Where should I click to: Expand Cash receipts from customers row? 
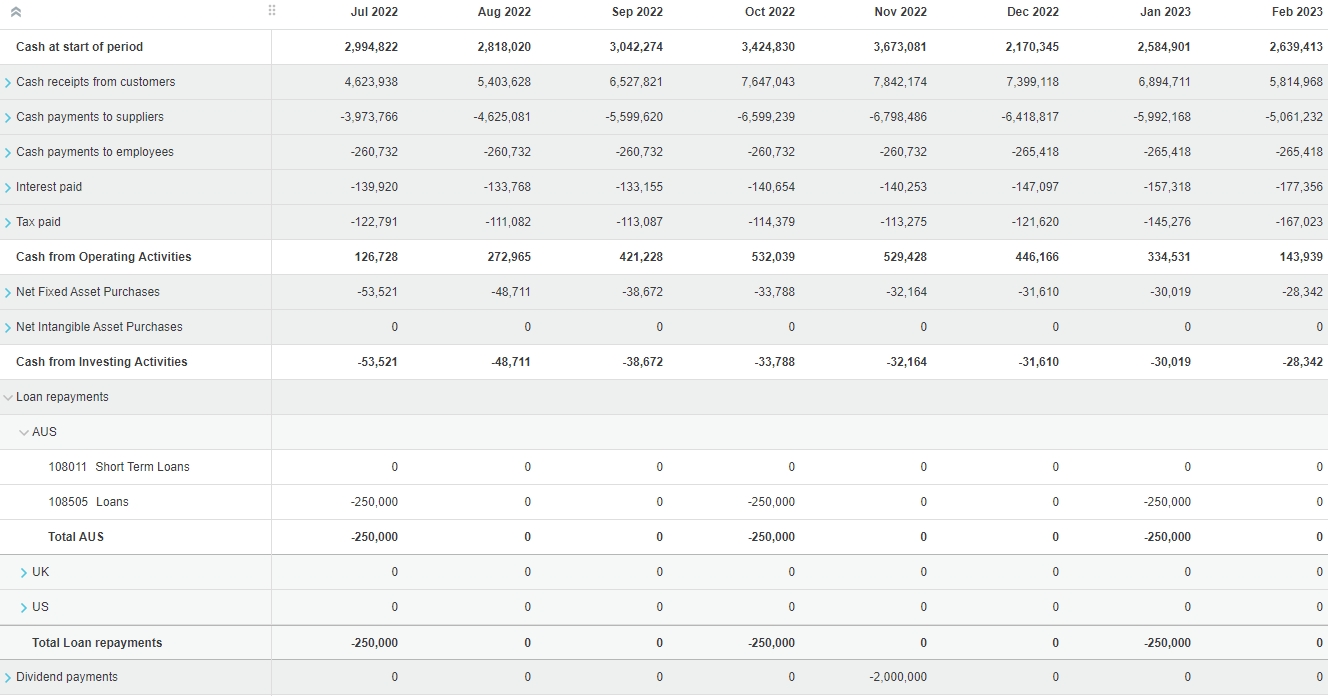[x=8, y=82]
